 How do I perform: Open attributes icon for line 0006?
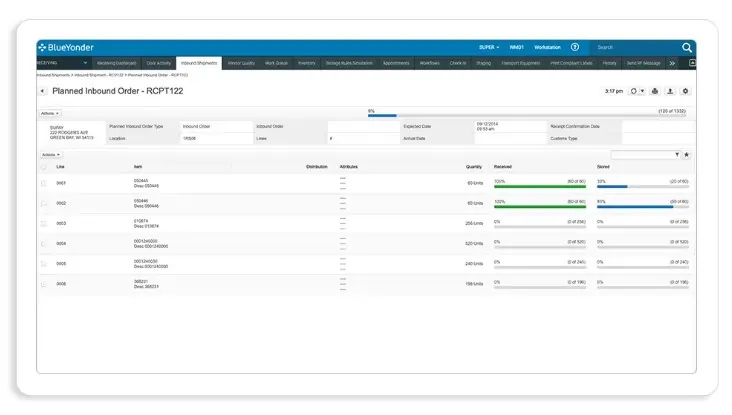click(x=343, y=283)
